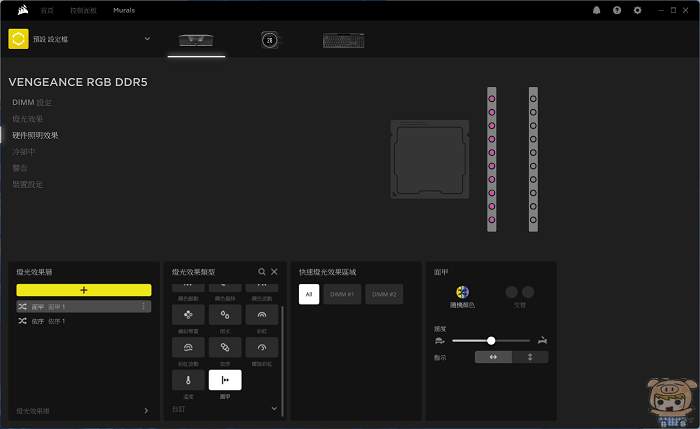The height and width of the screenshot is (429, 700).
Task: Choose the 雨水 rain effect tile
Action: 225,315
